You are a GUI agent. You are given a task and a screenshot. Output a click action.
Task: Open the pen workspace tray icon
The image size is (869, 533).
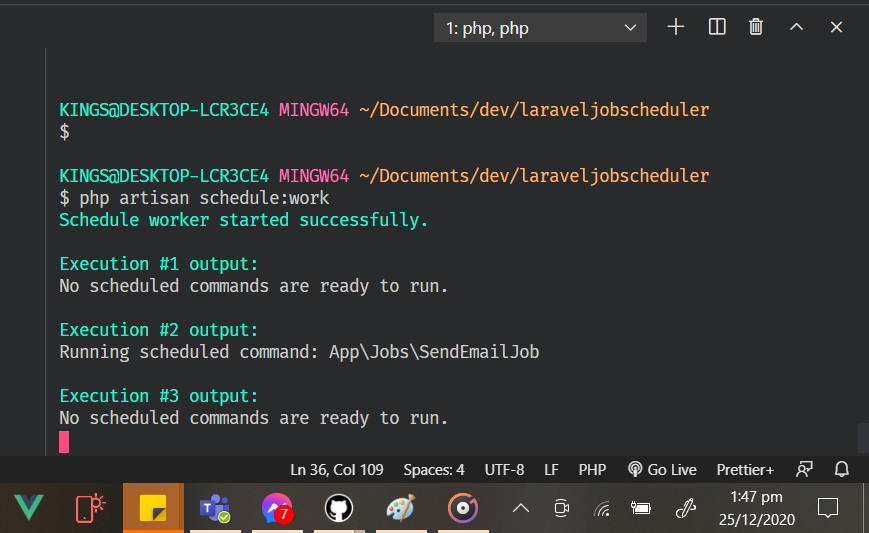click(x=686, y=508)
